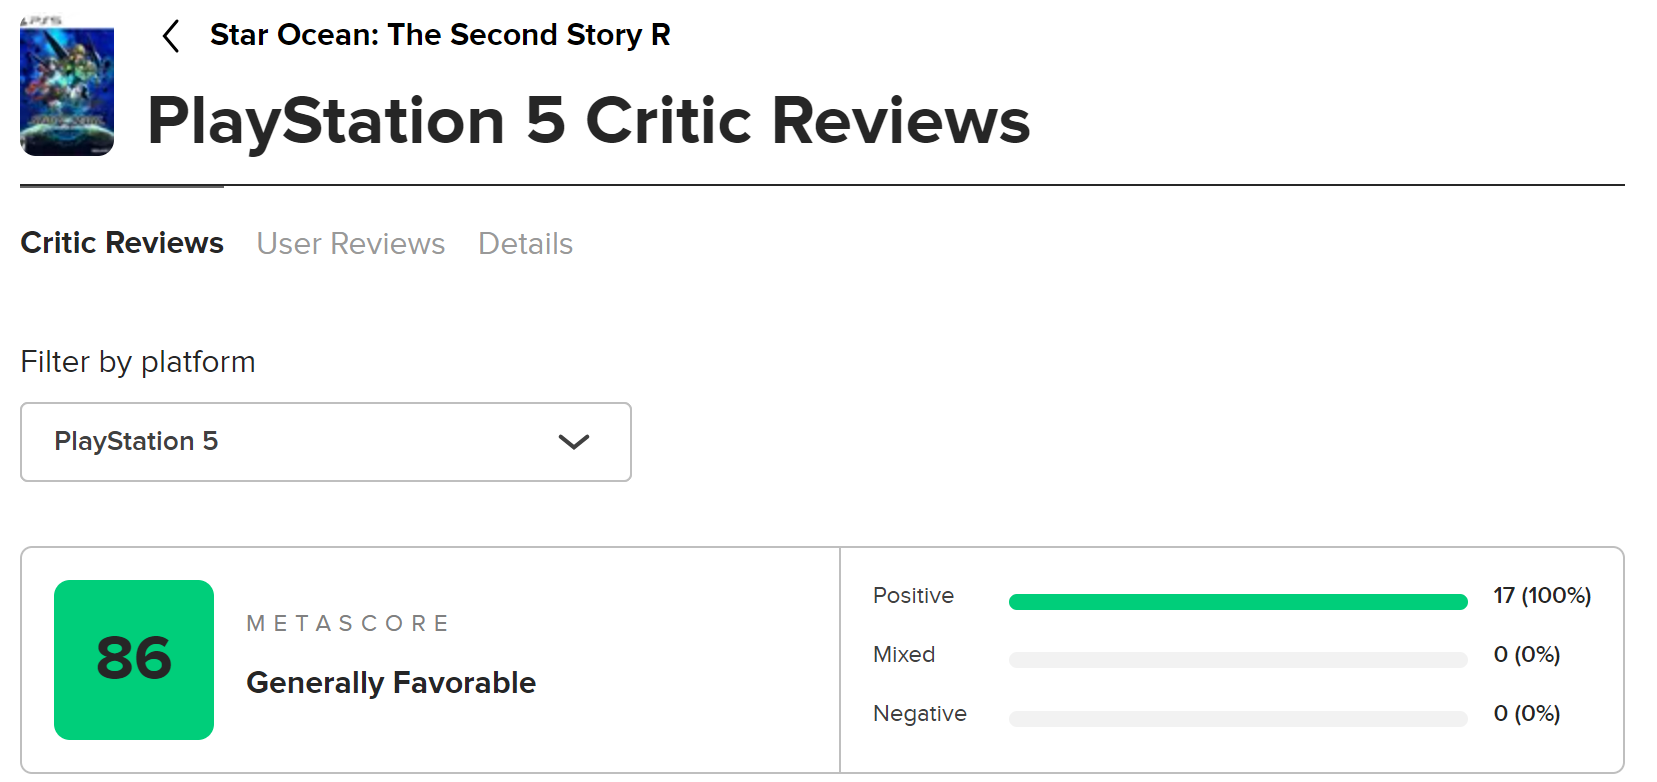Click the Mixed 0 (0%) count
Viewport: 1657px width, 782px height.
click(x=1527, y=655)
